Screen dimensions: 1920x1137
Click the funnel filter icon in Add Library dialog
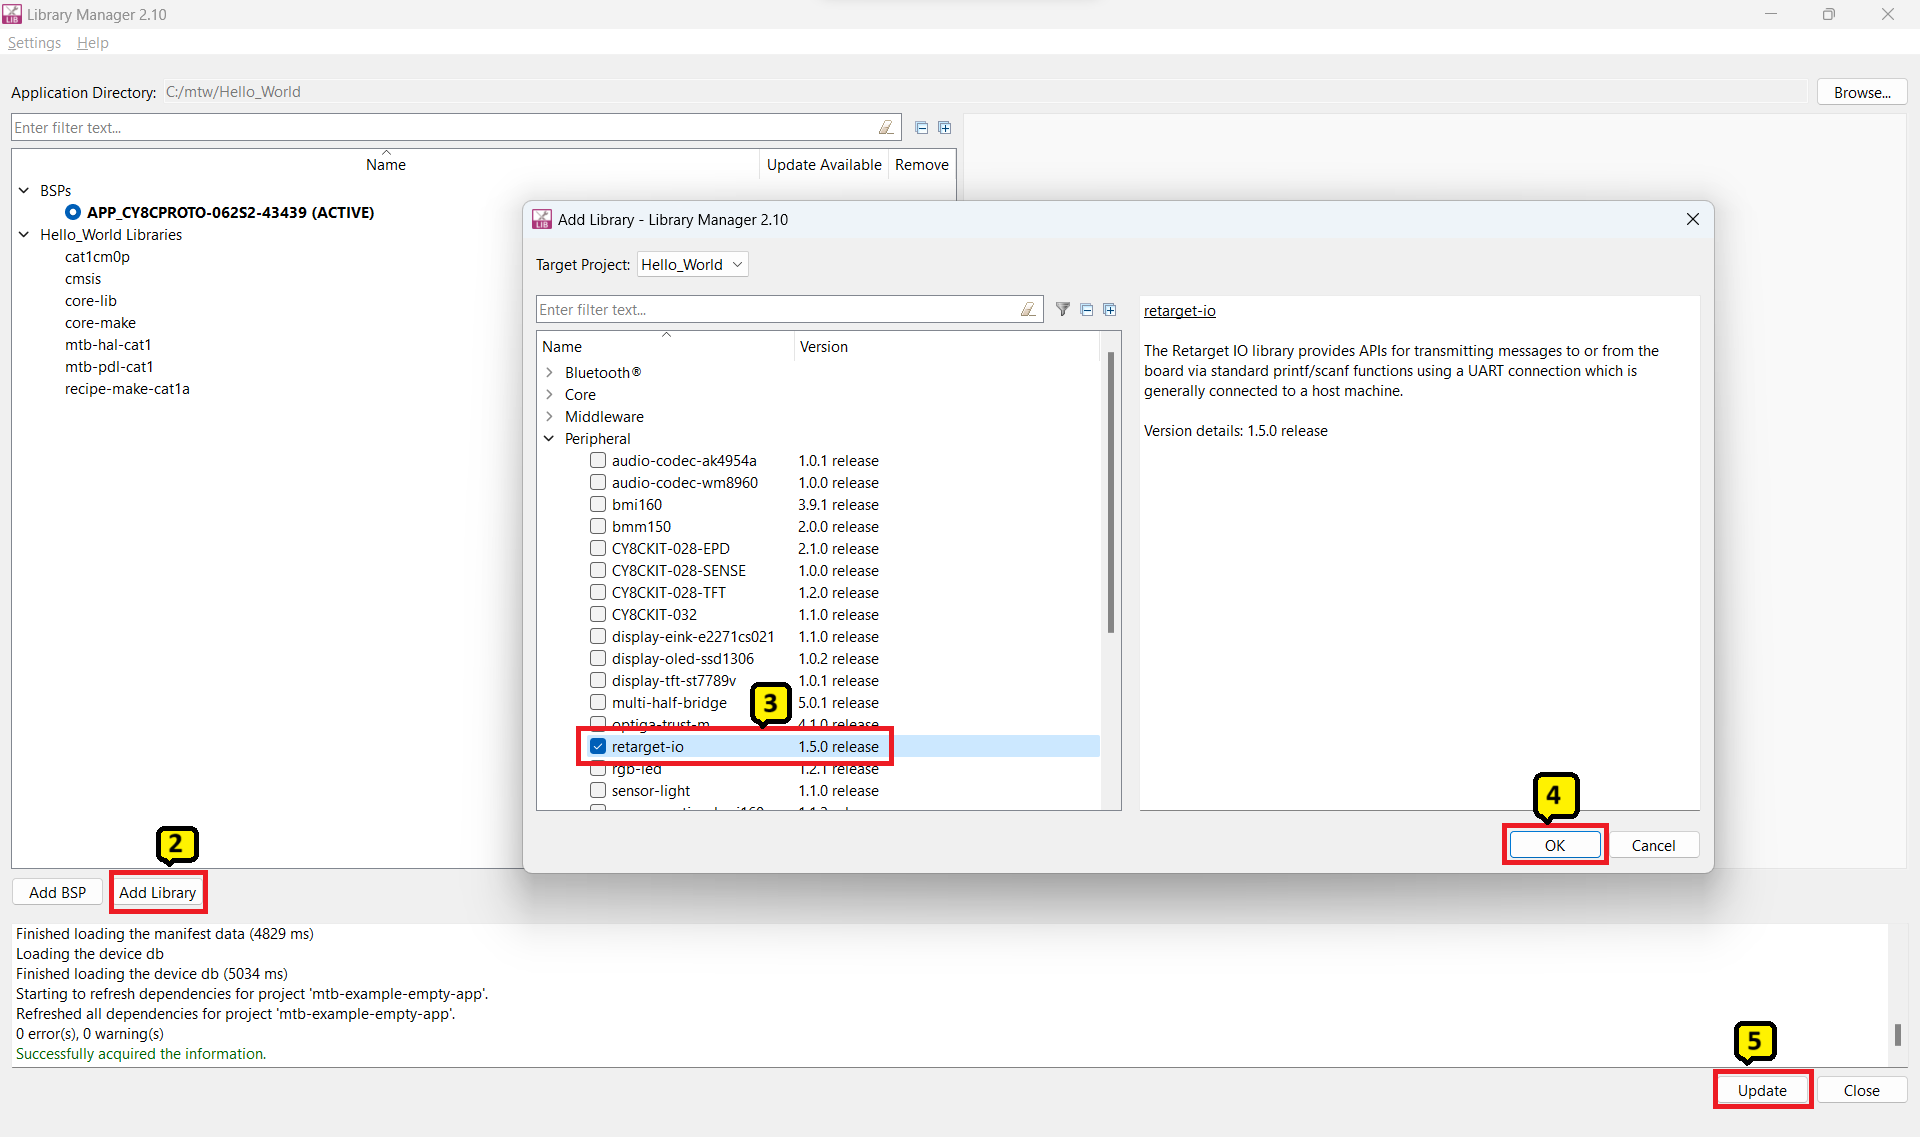pos(1063,310)
